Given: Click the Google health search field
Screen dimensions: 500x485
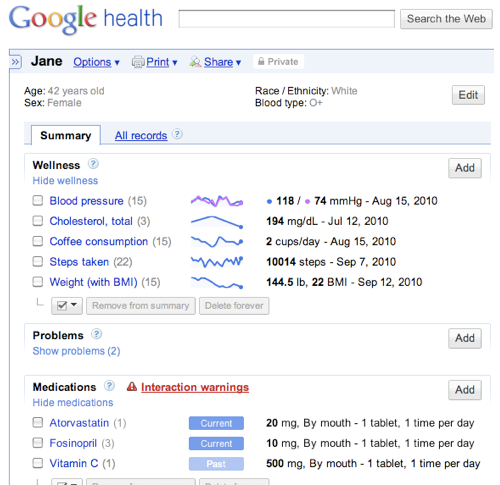Looking at the screenshot, I should pos(287,19).
